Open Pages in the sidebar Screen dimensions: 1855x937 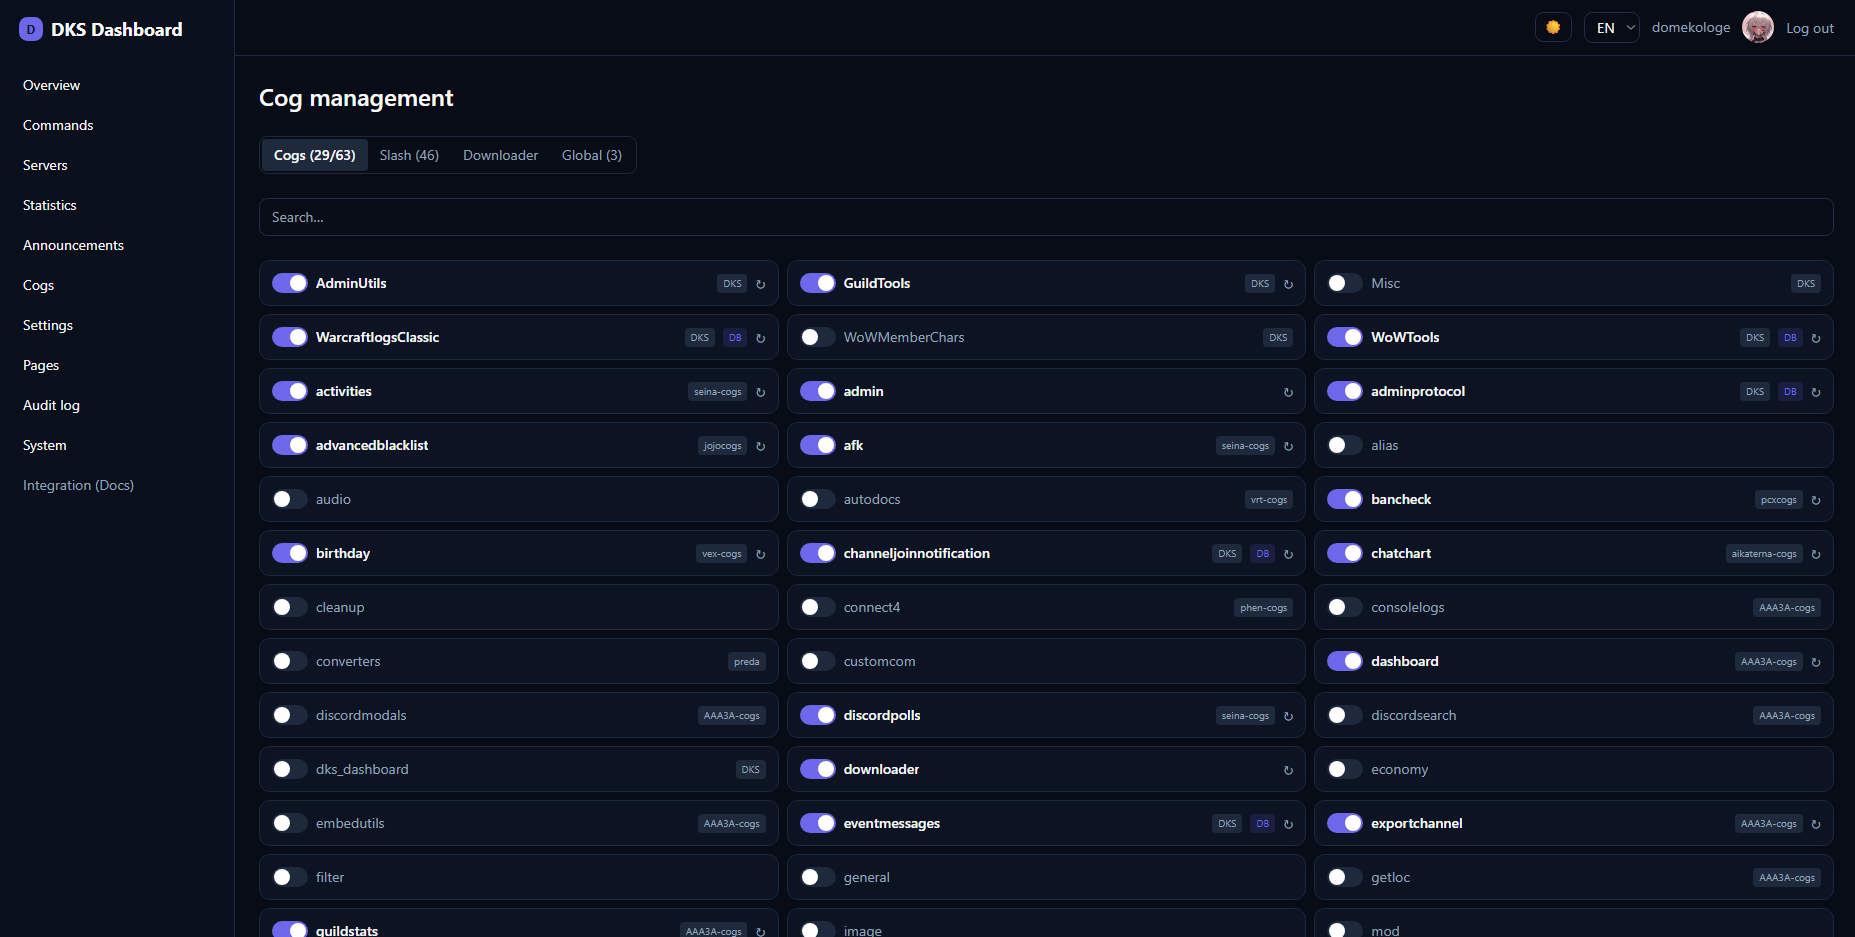(x=41, y=365)
